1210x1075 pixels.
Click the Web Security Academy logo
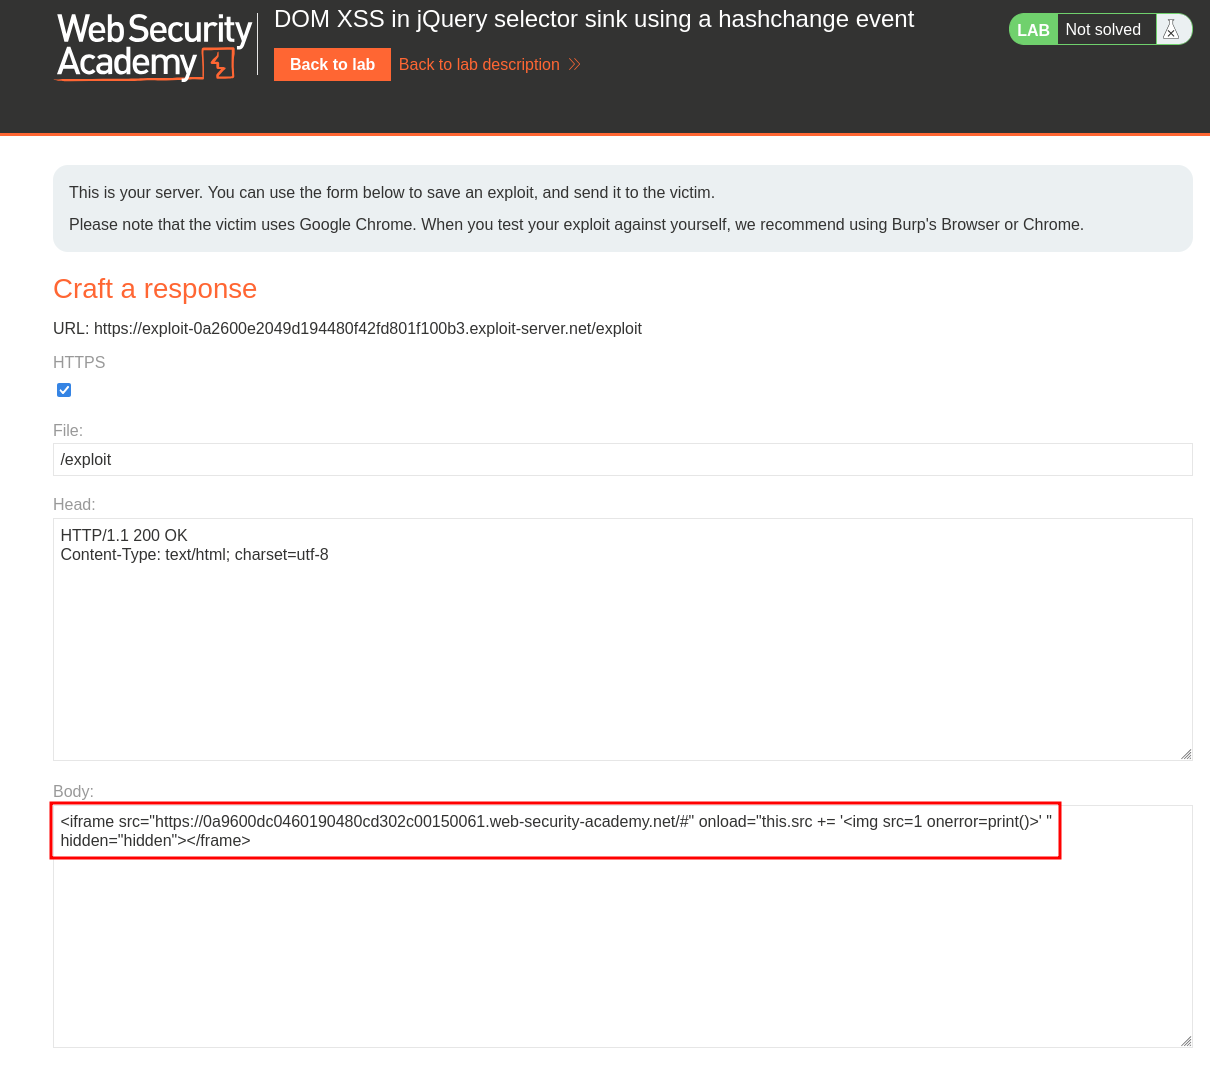tap(154, 46)
